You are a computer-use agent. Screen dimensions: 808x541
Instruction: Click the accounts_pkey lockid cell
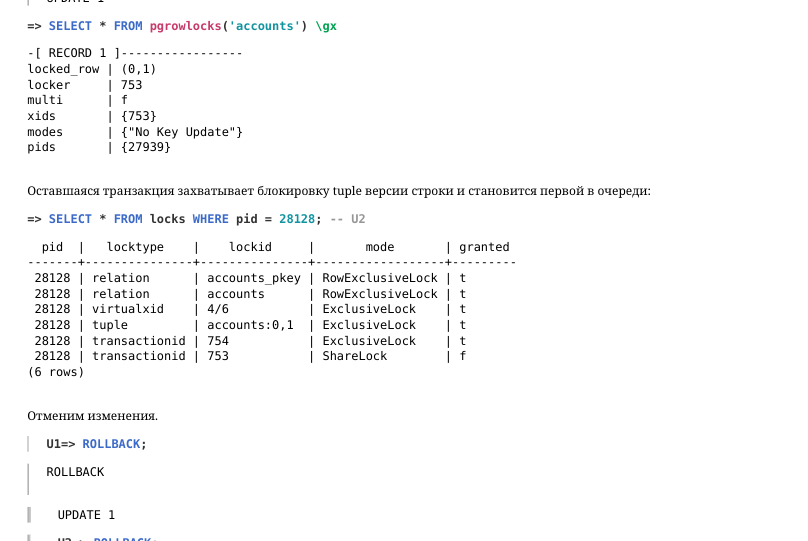[x=254, y=278]
